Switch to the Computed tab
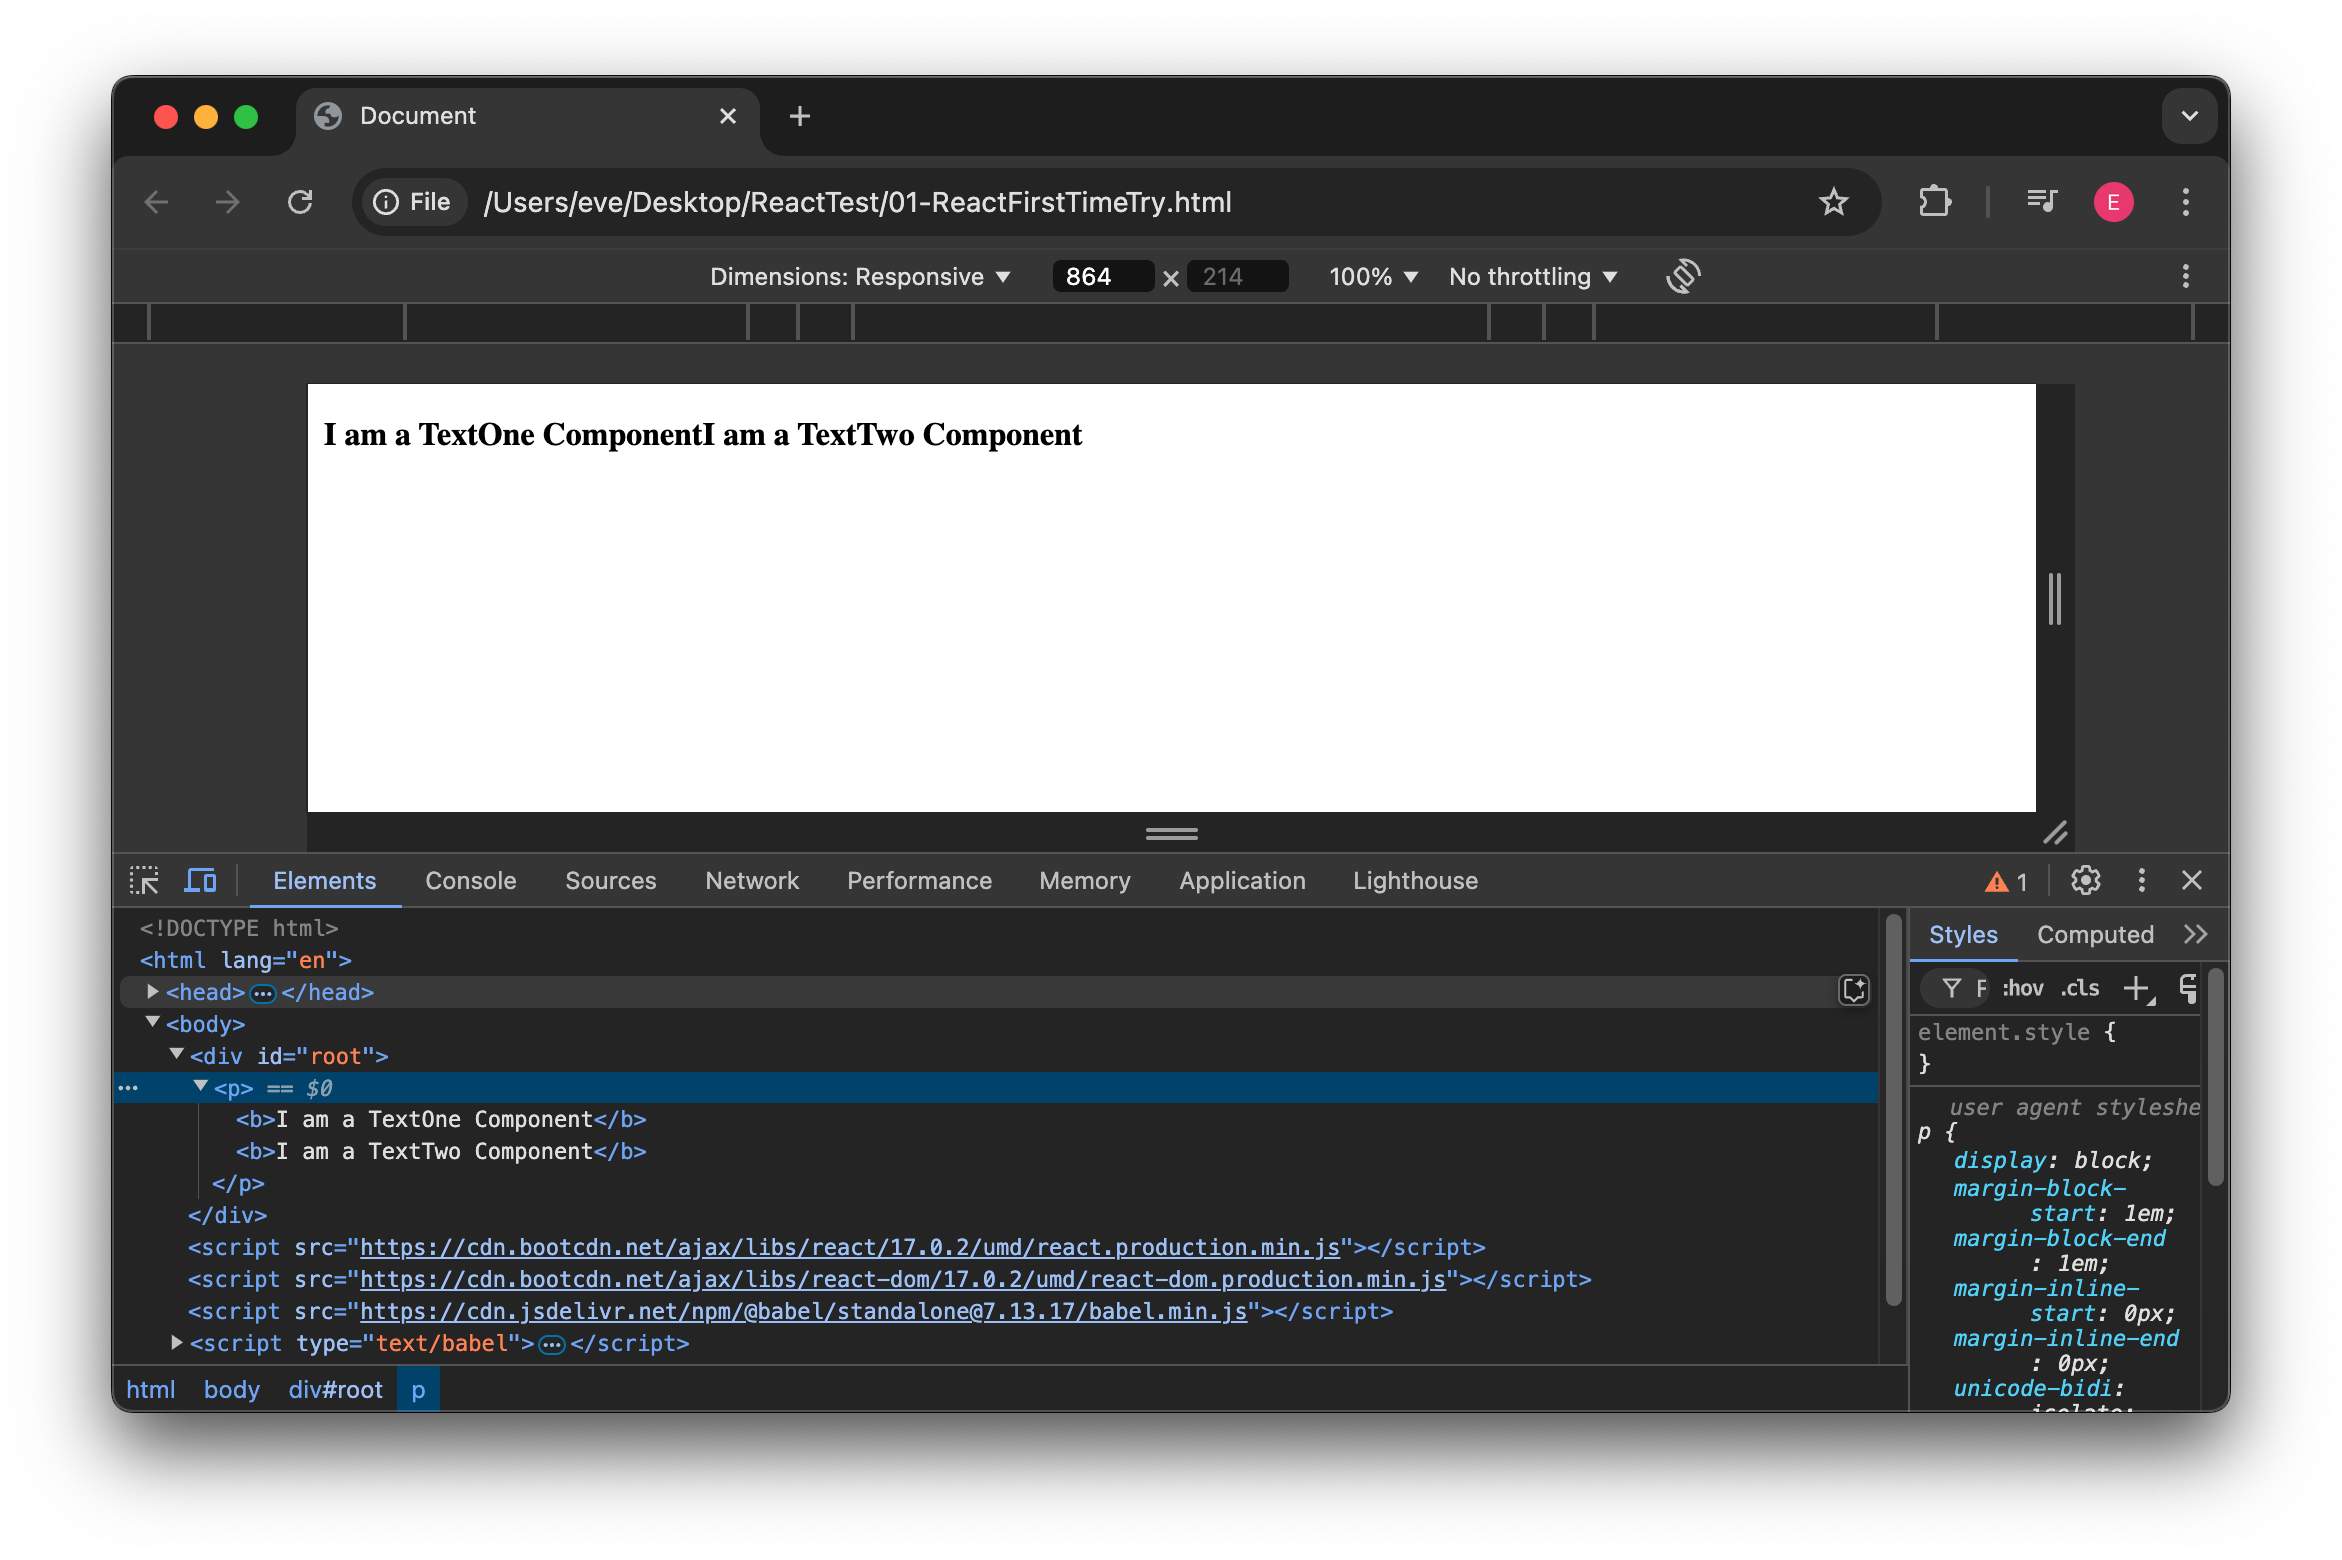Screen dimensions: 2342x1560 pos(2094,934)
